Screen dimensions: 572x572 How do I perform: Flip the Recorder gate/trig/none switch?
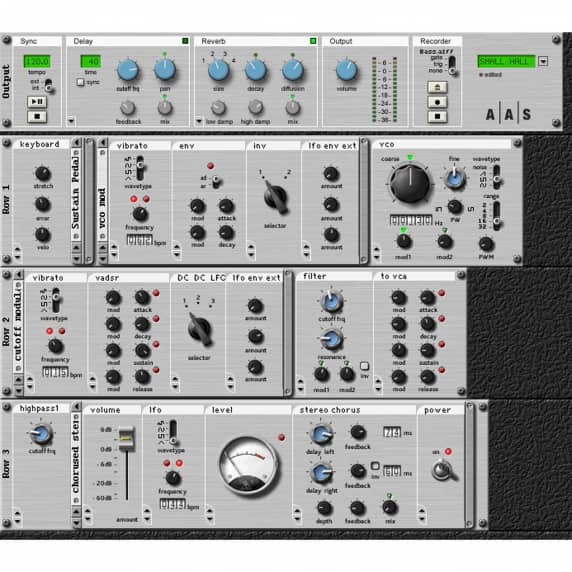tap(452, 66)
